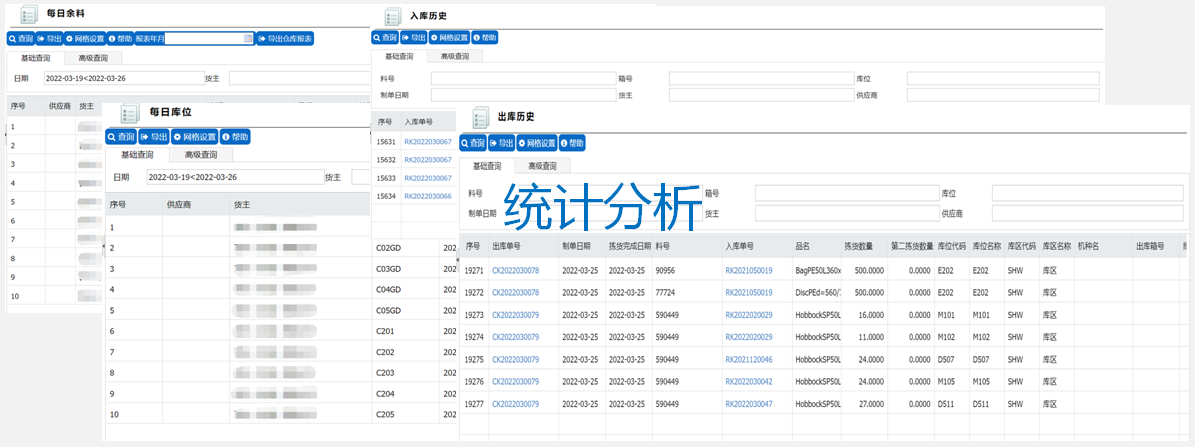1195x447 pixels.
Task: Open RK2022030067 link in row 15633
Action: coord(428,178)
